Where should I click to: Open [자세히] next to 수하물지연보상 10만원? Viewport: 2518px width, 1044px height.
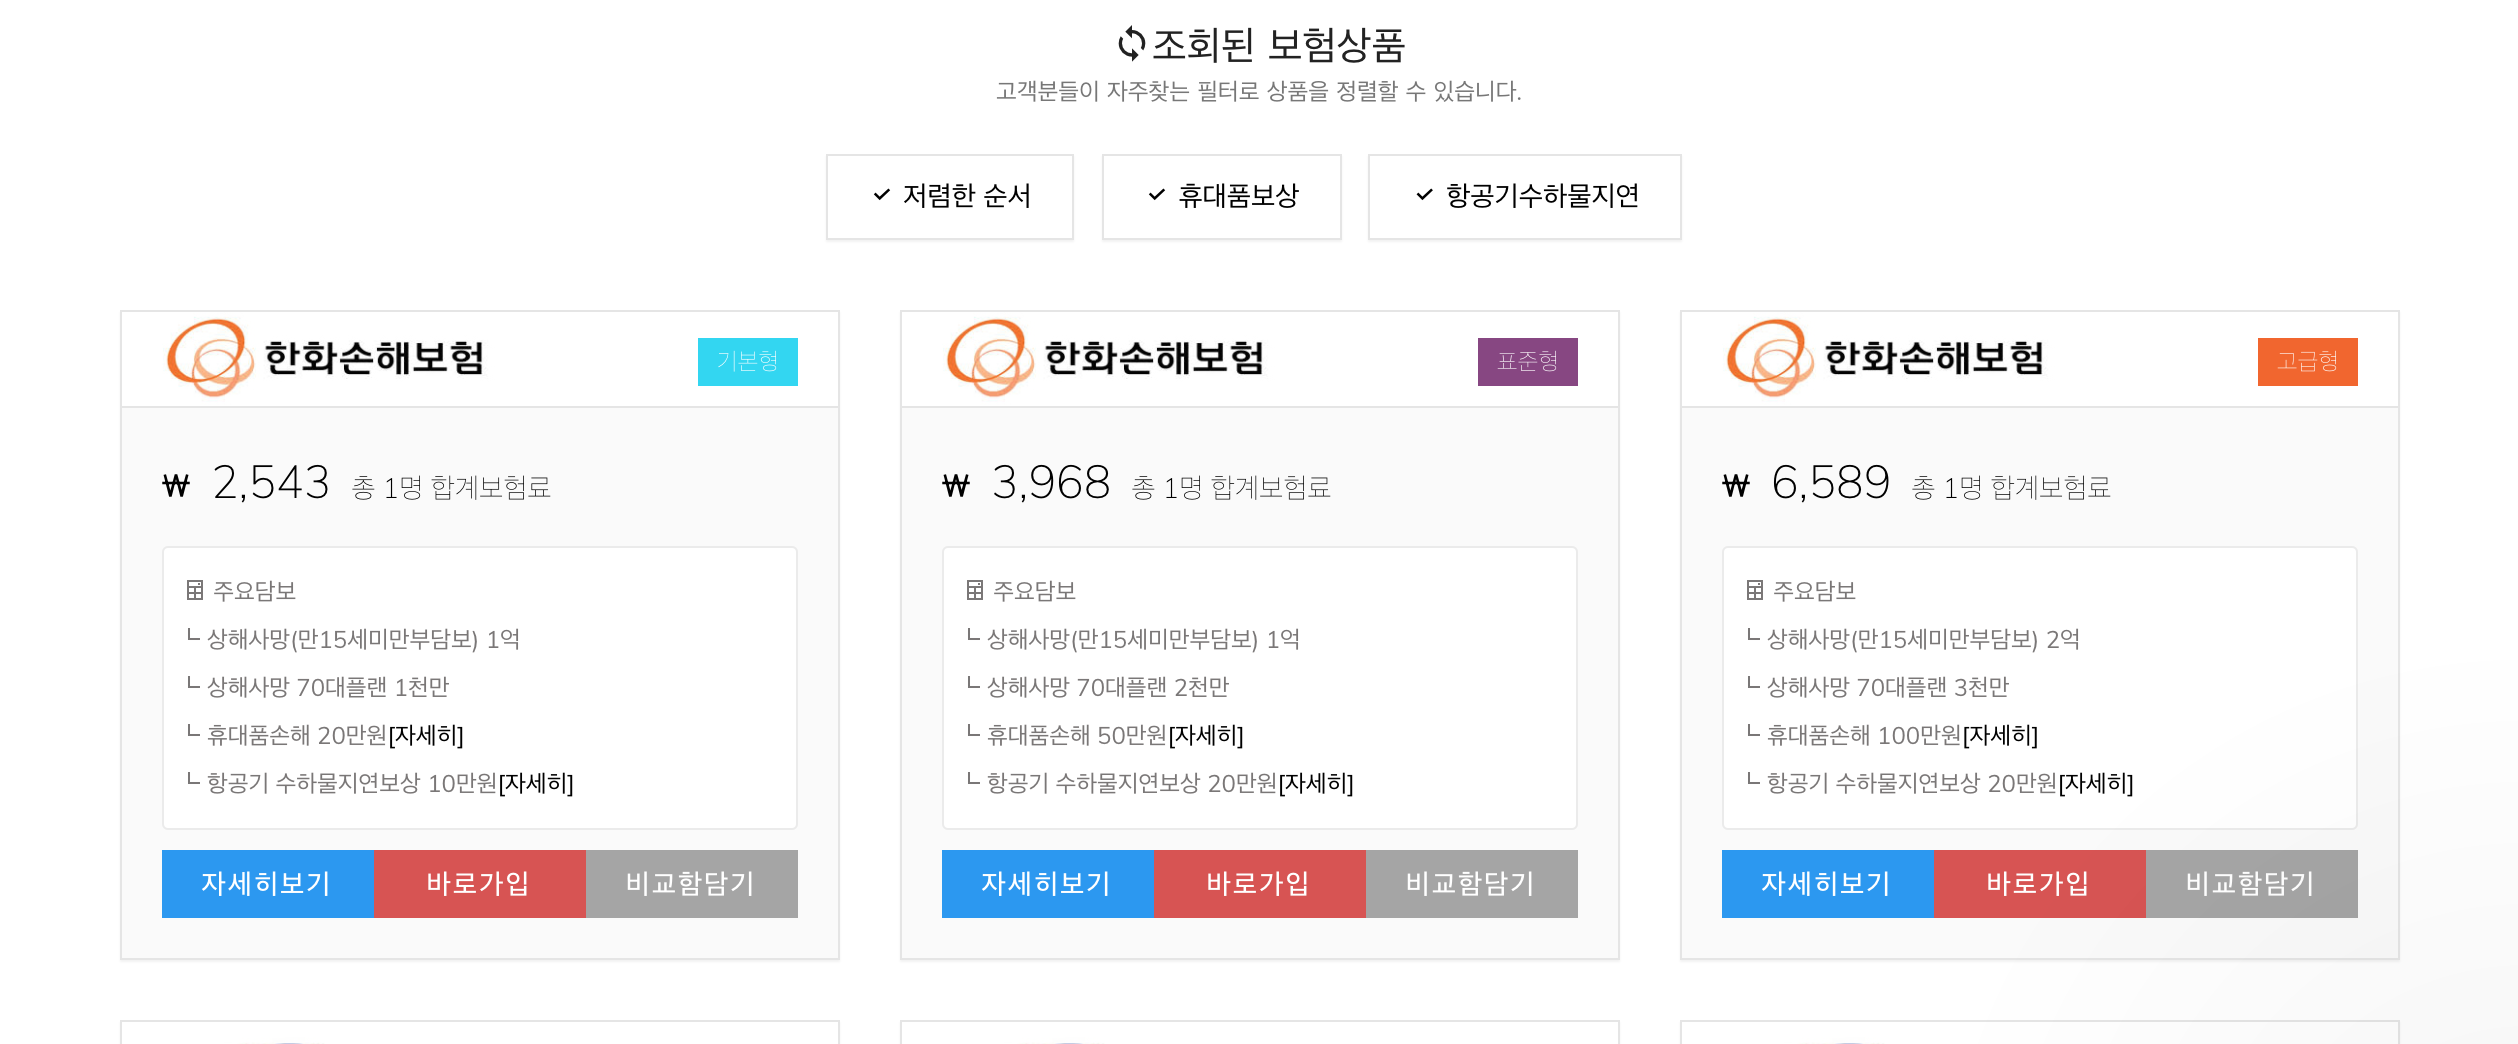pos(536,783)
